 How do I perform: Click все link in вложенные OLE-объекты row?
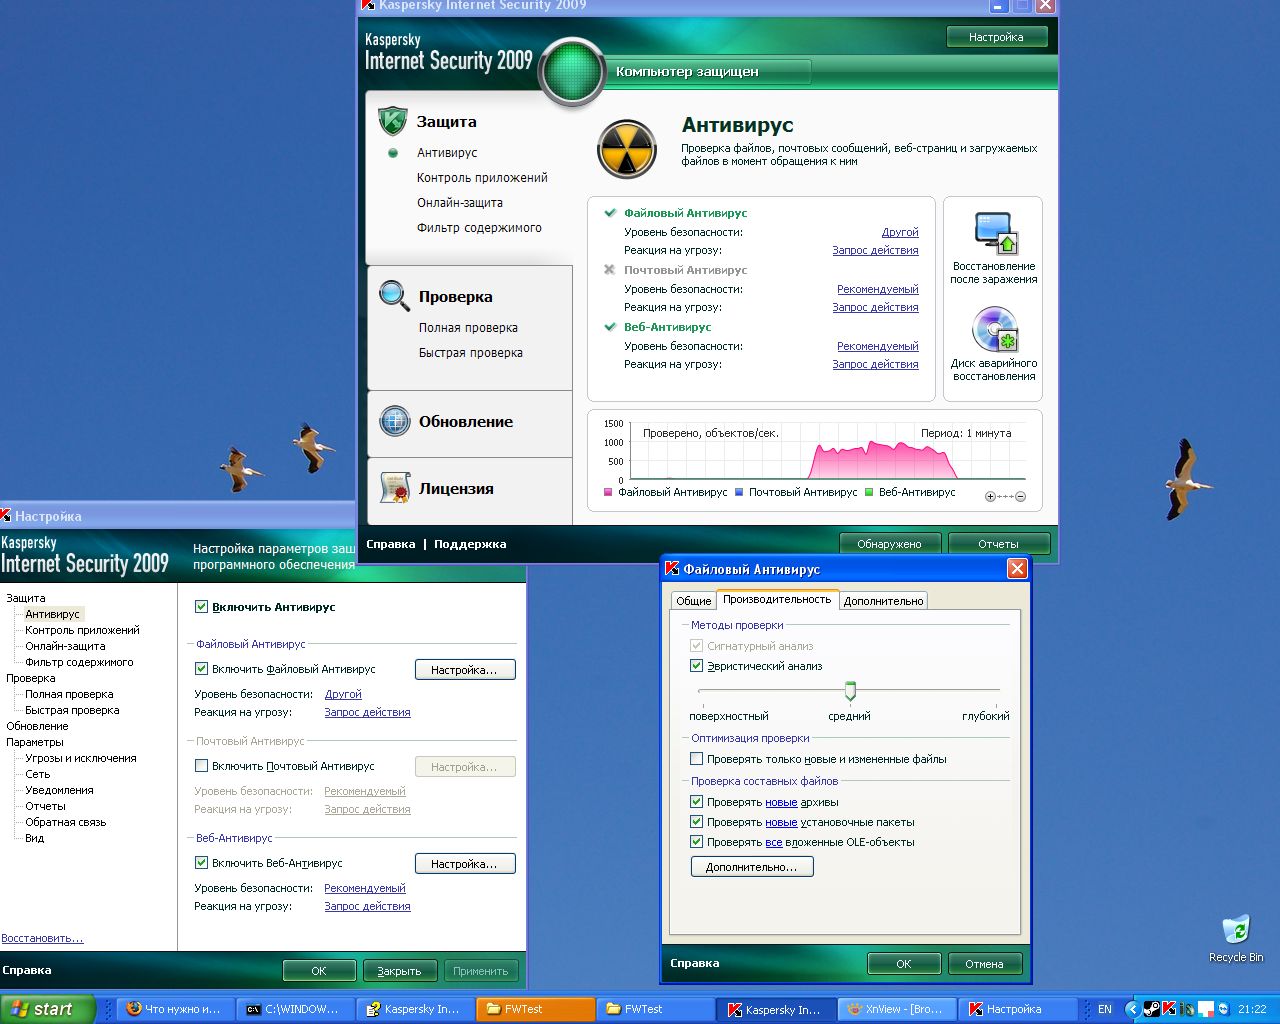[x=774, y=842]
